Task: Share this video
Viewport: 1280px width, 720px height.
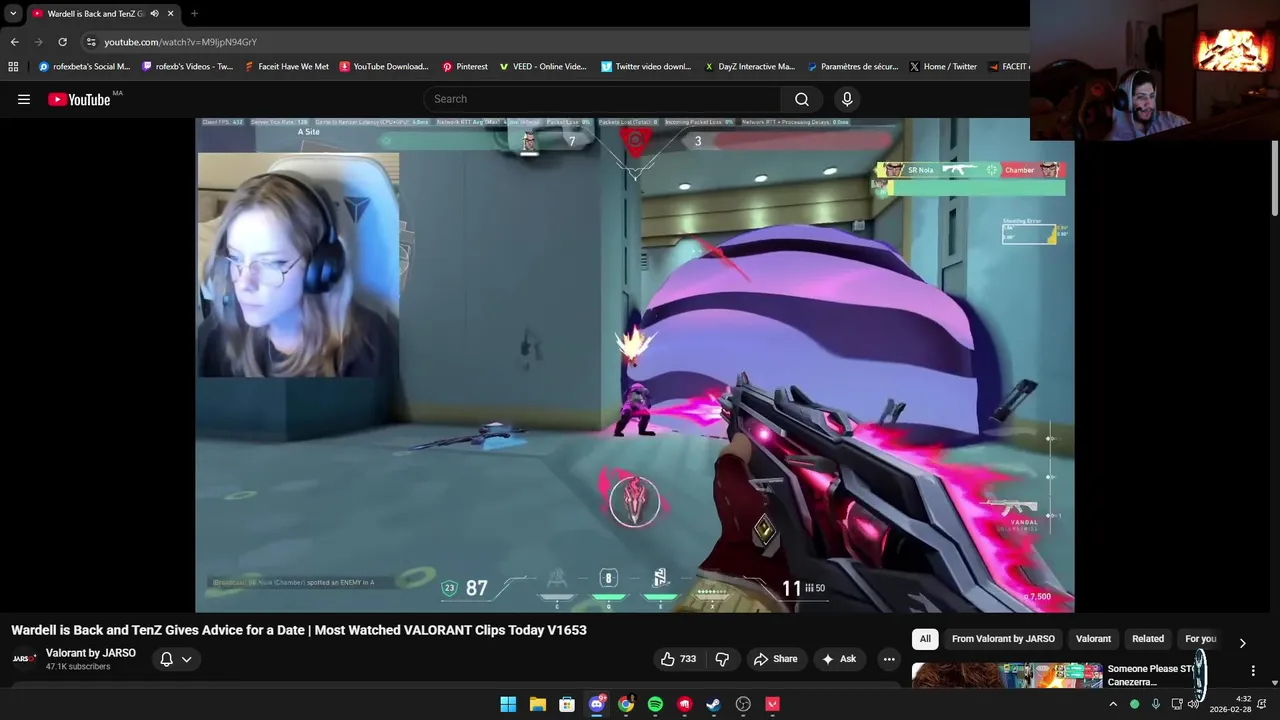Action: pyautogui.click(x=775, y=659)
